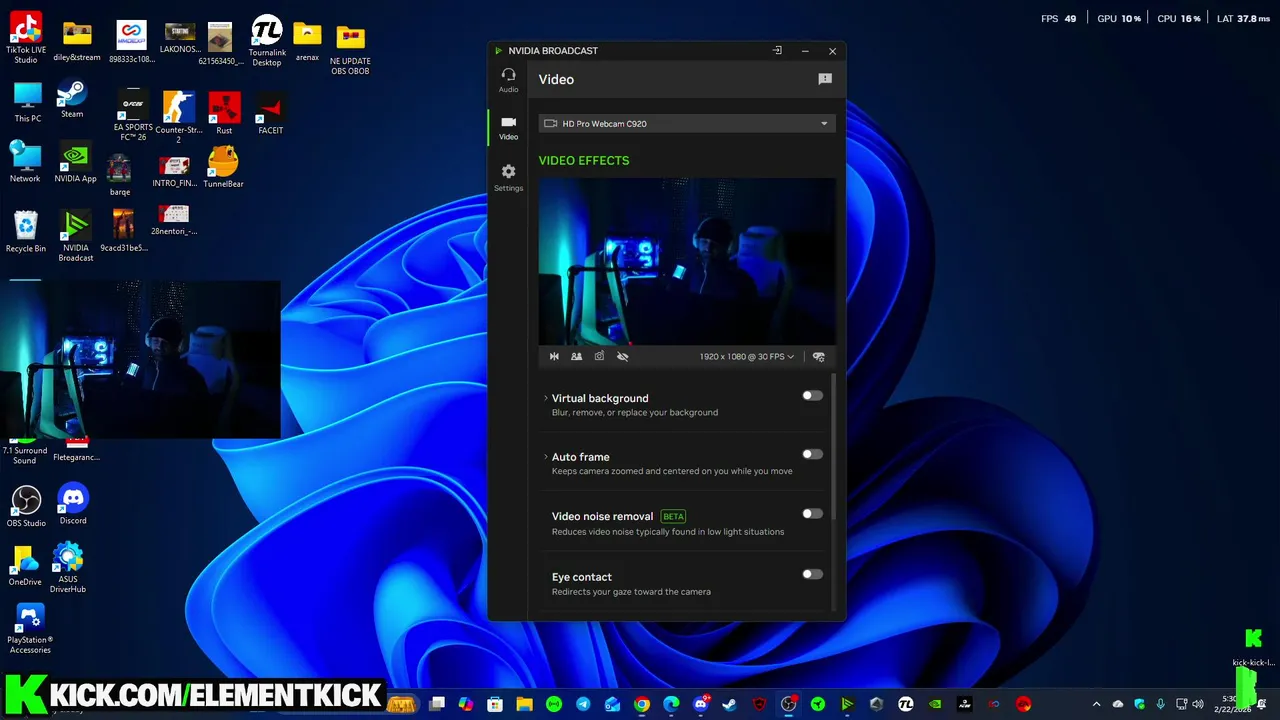Open camera settings icon beside resolution
Image resolution: width=1280 pixels, height=720 pixels.
(819, 356)
